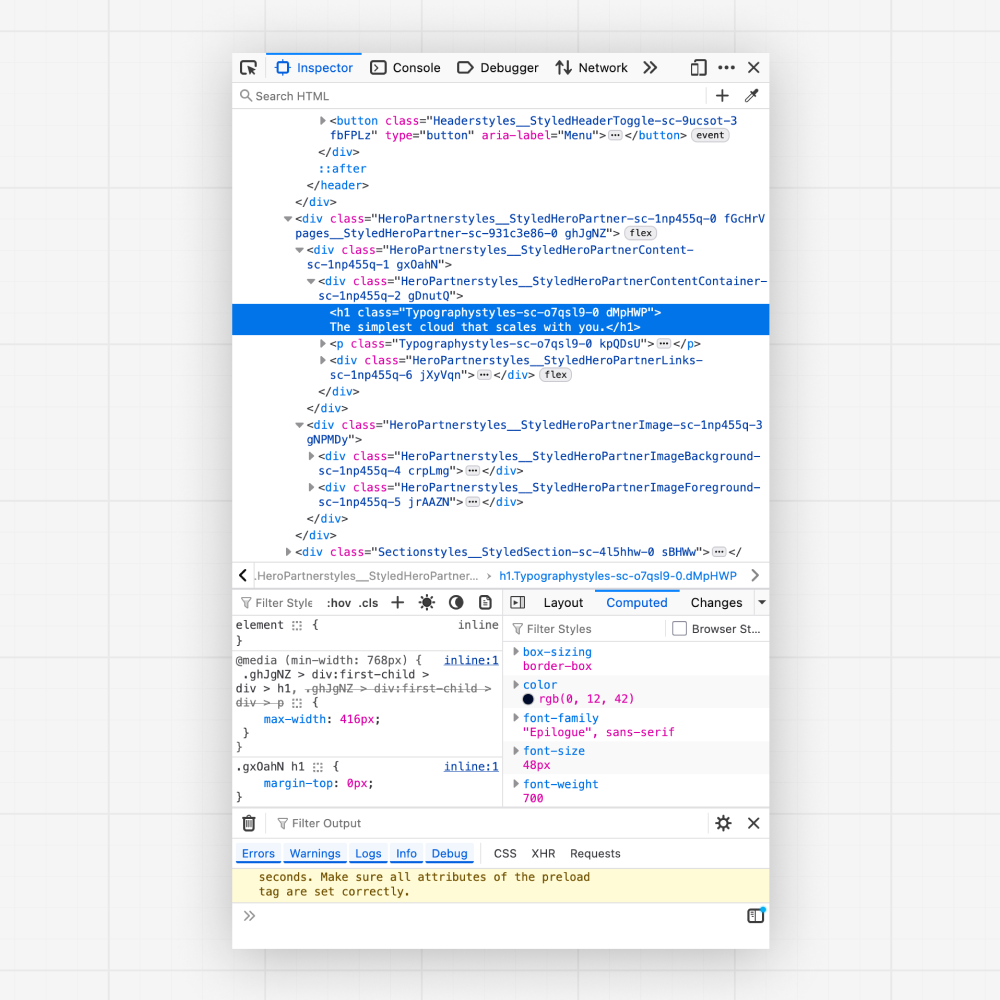Switch to the Console tab
The height and width of the screenshot is (1000, 1000).
[405, 67]
